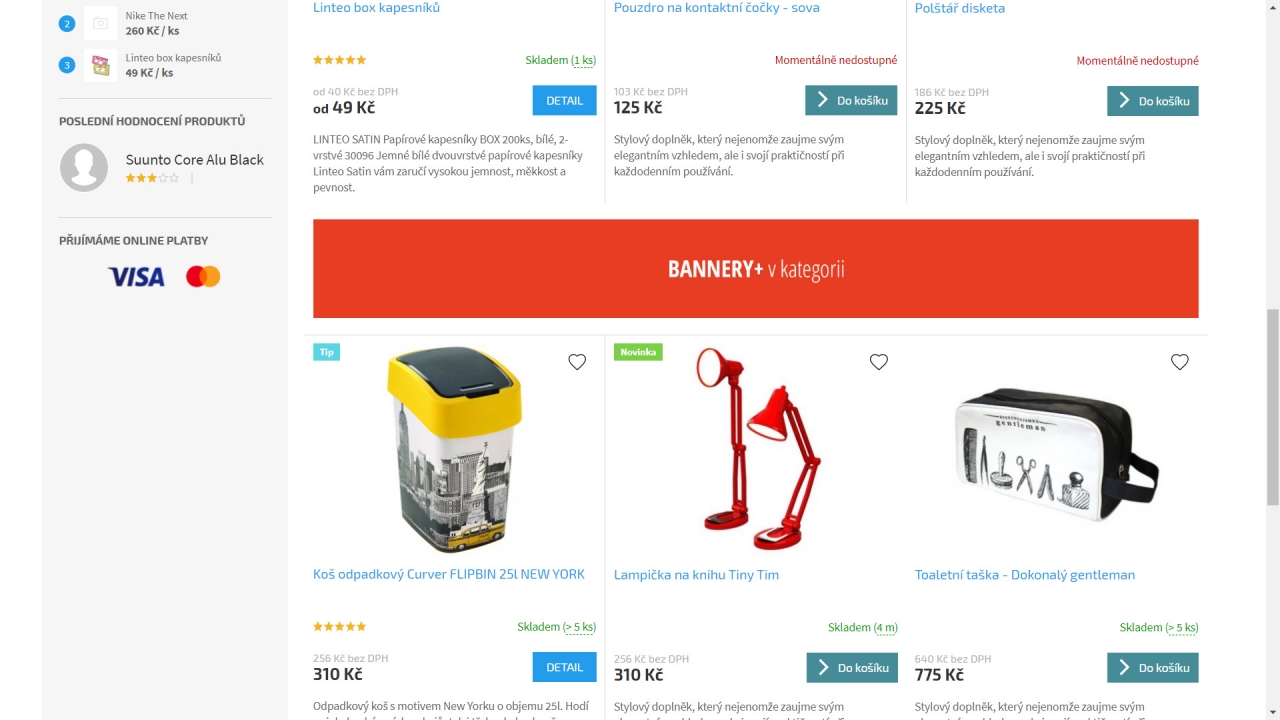Open the Koš odpadkový Curver FLIPBIN product link
Viewport: 1280px width, 720px height.
[x=449, y=574]
